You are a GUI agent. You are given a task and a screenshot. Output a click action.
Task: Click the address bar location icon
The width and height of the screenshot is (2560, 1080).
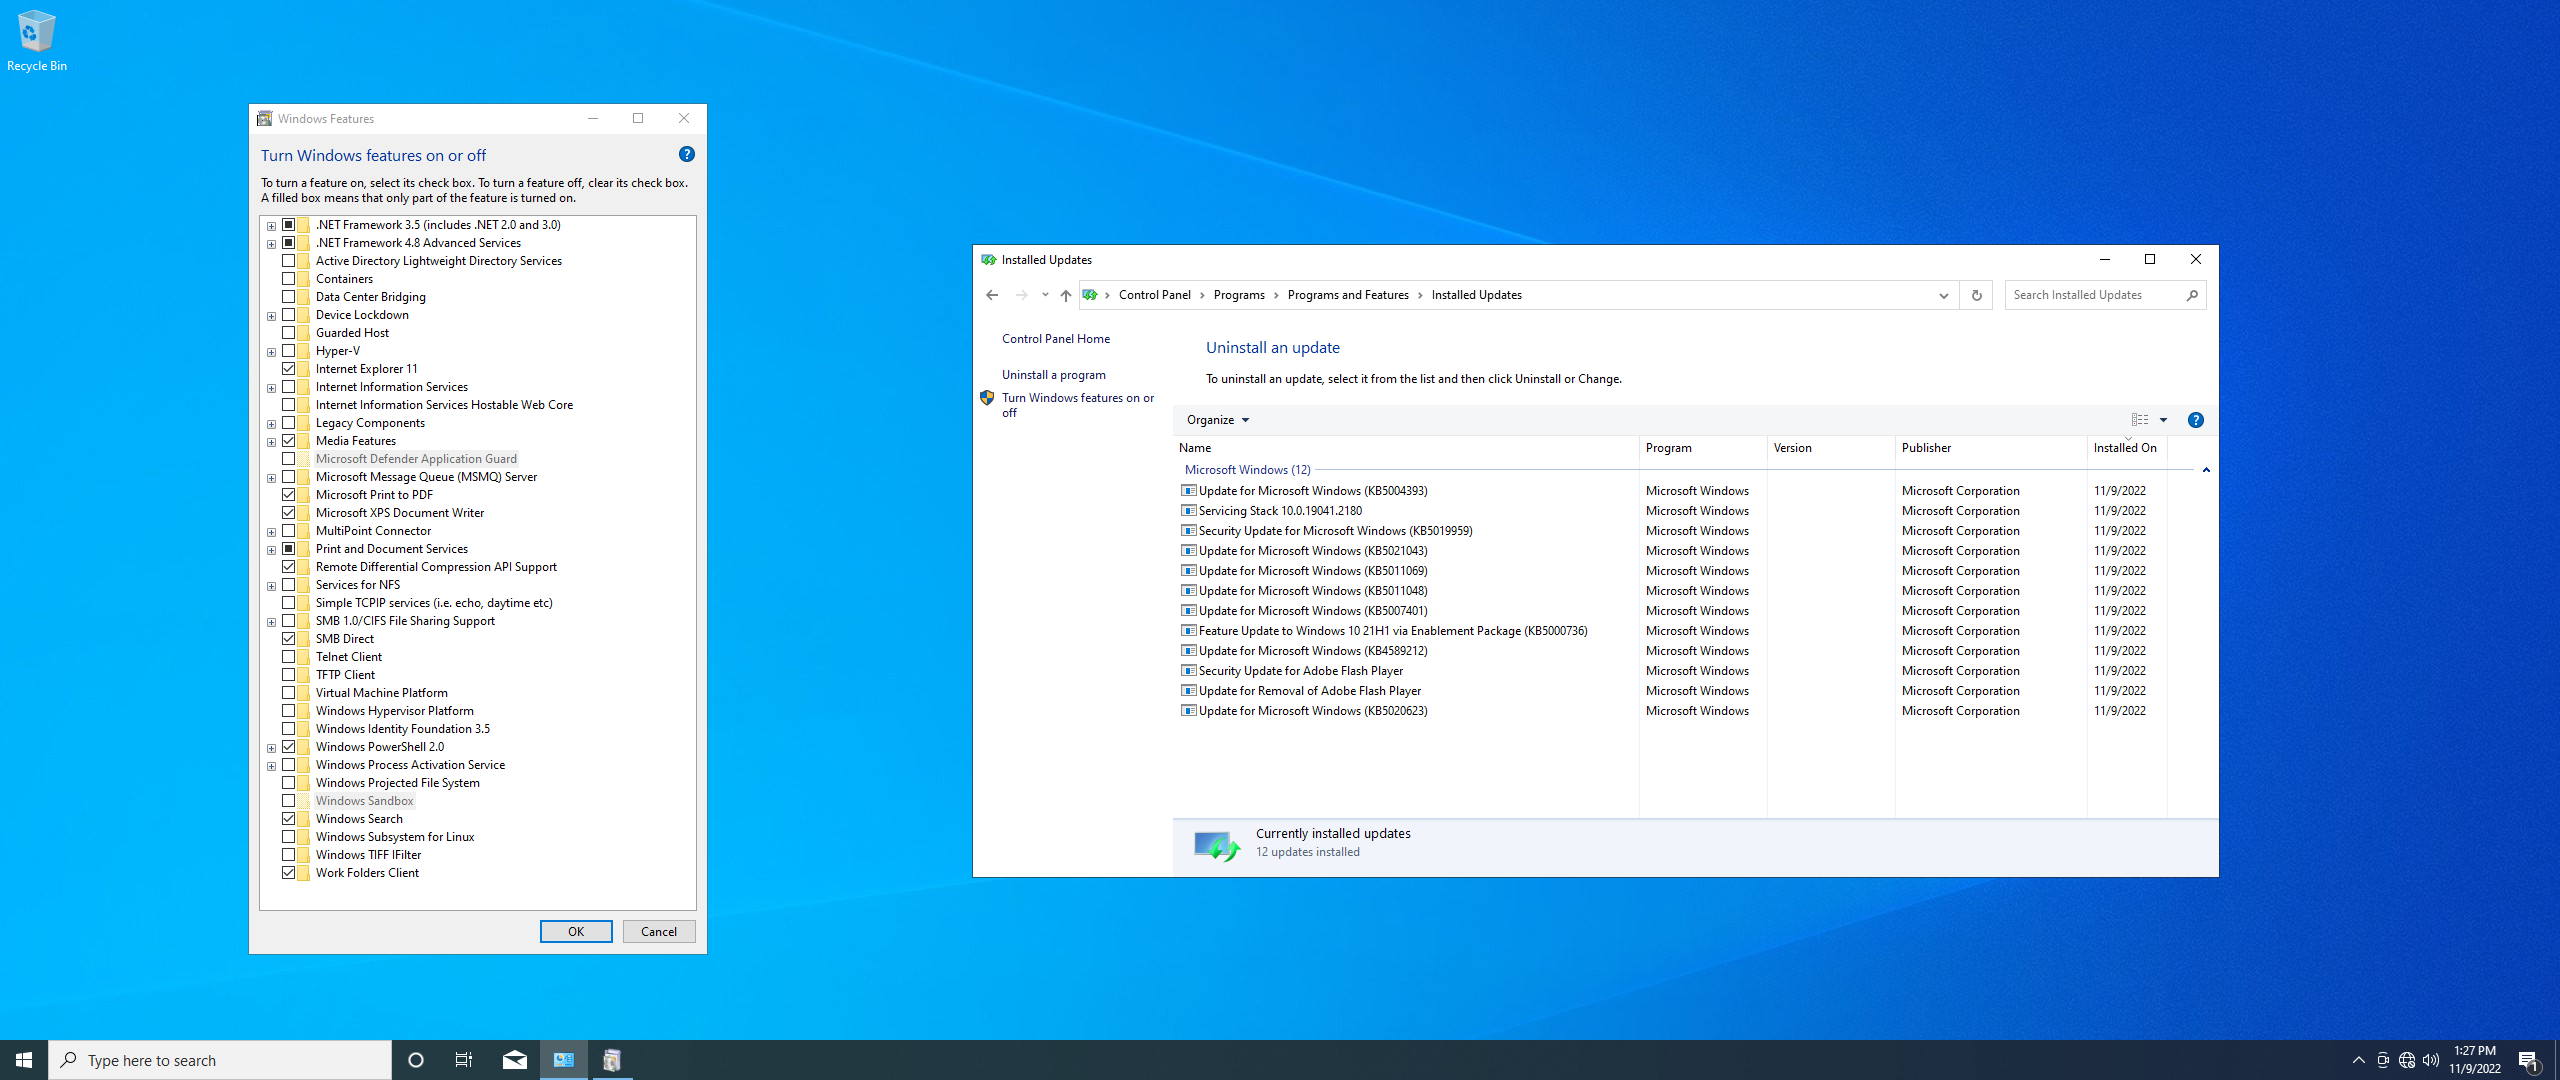(1090, 295)
